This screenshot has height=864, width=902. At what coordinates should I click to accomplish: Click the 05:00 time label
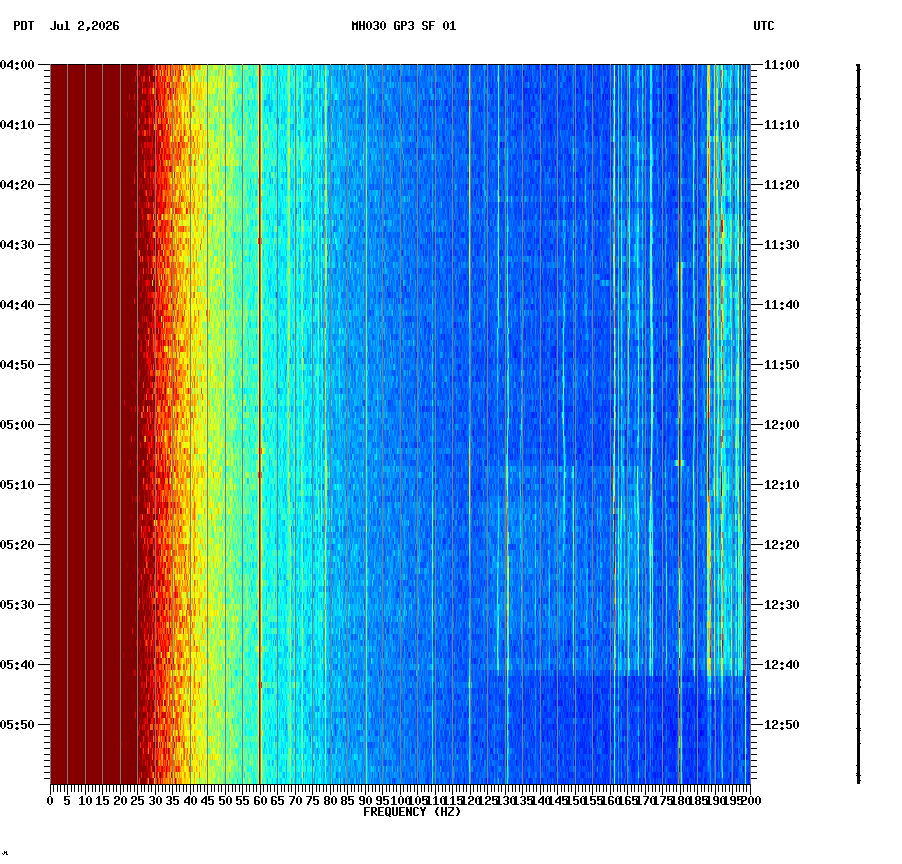[17, 425]
